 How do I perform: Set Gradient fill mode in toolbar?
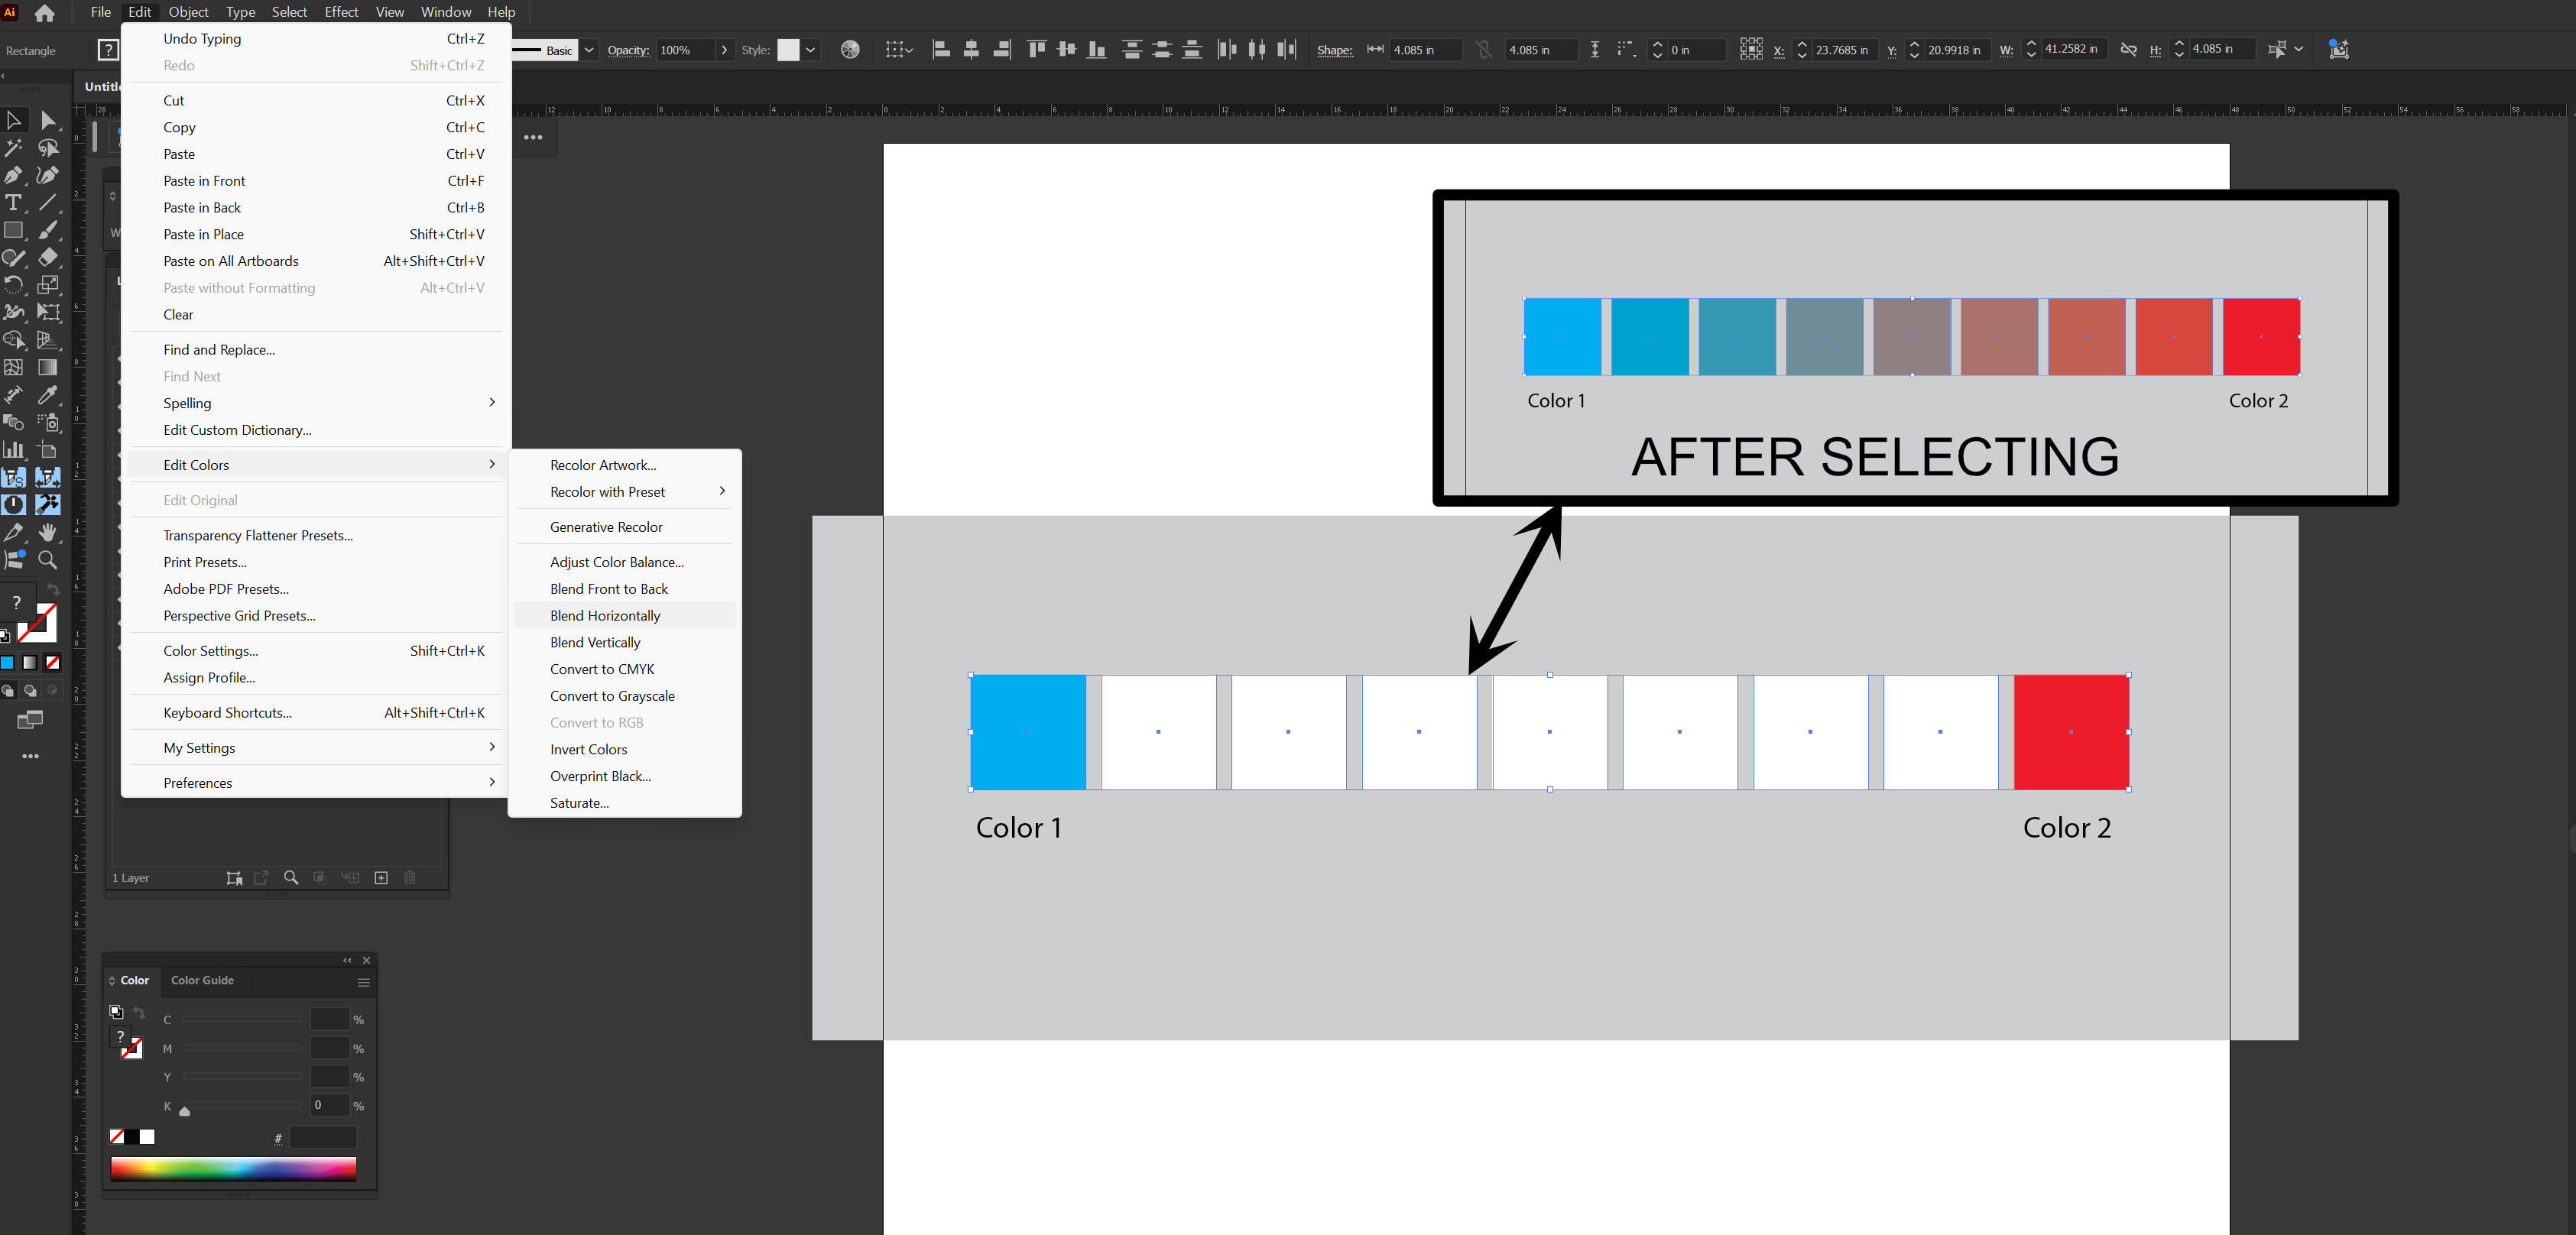pyautogui.click(x=30, y=662)
